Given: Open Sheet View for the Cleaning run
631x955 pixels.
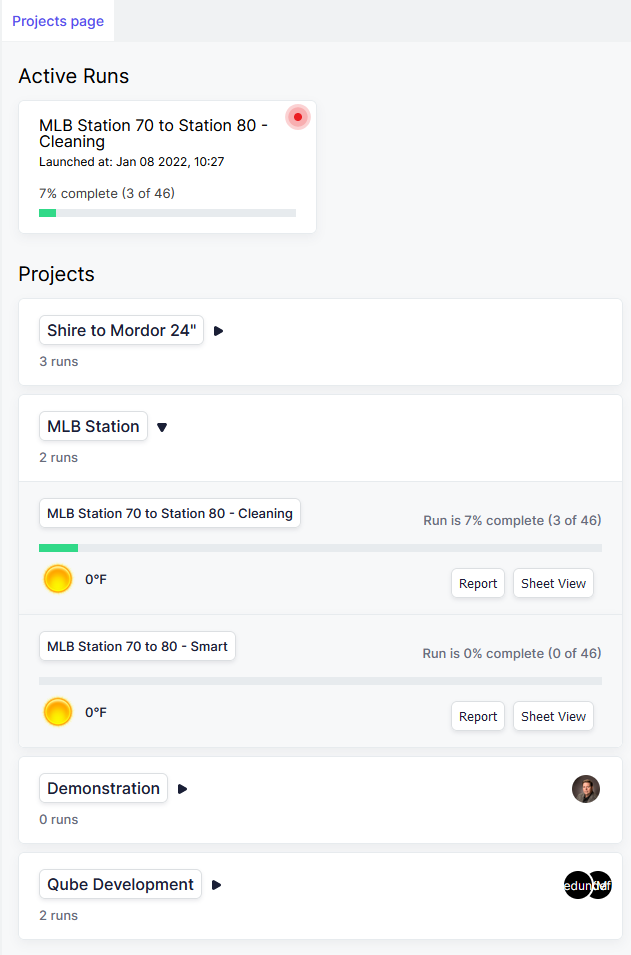Looking at the screenshot, I should tap(553, 584).
